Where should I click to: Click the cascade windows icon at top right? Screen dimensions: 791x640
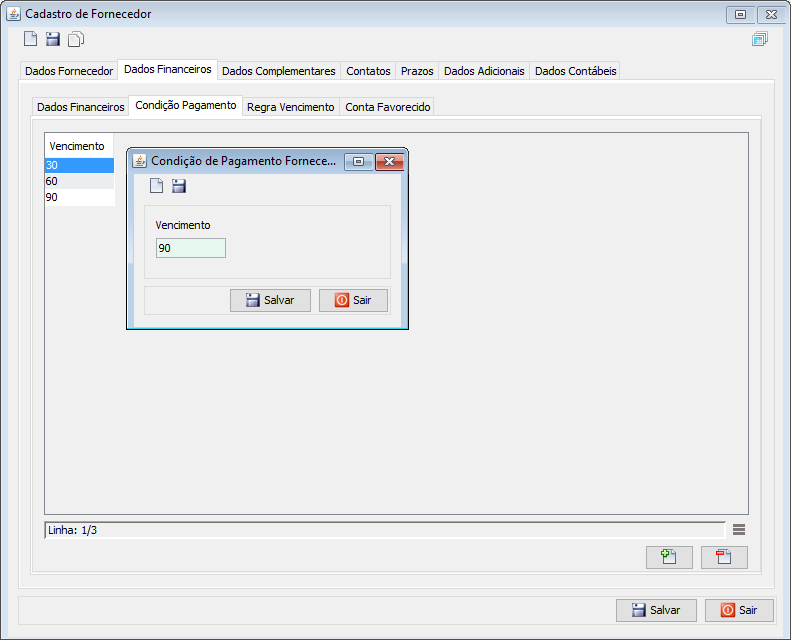(760, 40)
